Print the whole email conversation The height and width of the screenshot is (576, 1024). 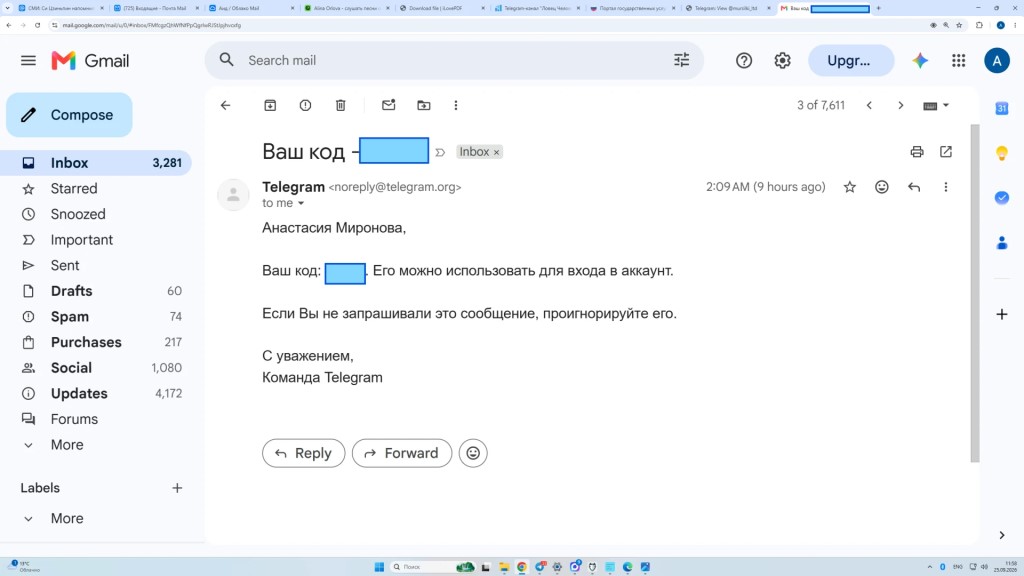pos(917,152)
